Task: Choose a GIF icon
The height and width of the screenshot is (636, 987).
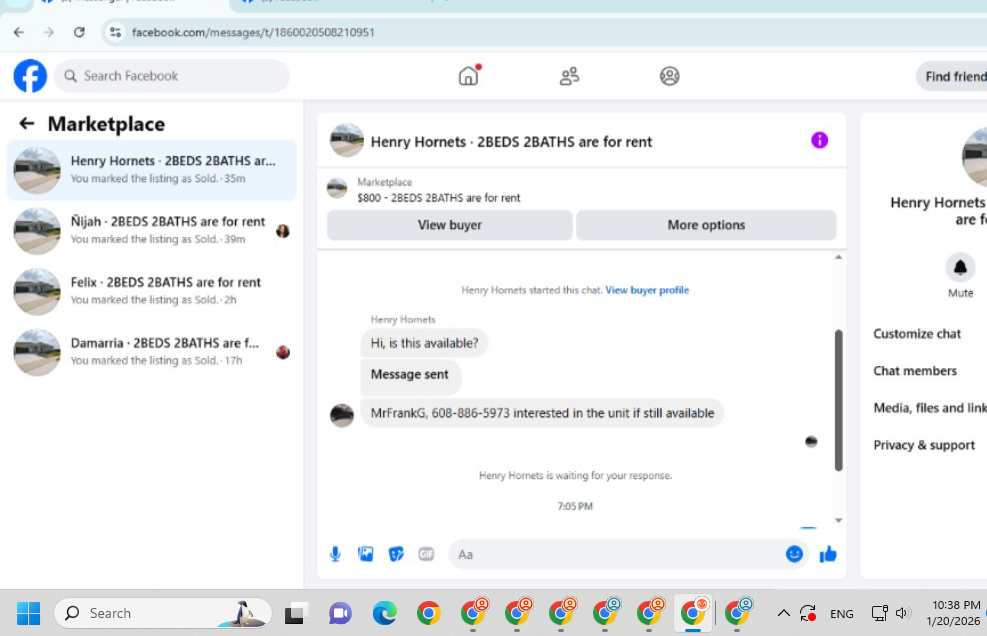Action: (426, 554)
